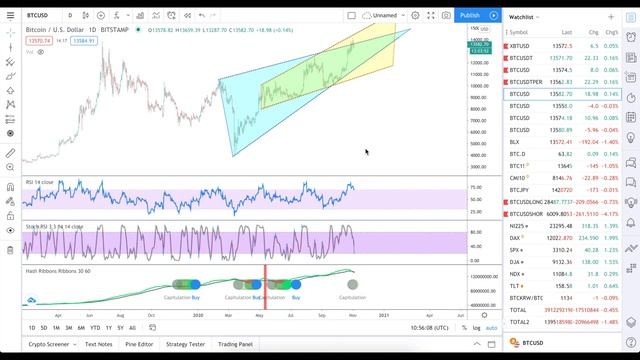Select the 3M date range
Image resolution: width=640 pixels, height=360 pixels.
[x=69, y=328]
